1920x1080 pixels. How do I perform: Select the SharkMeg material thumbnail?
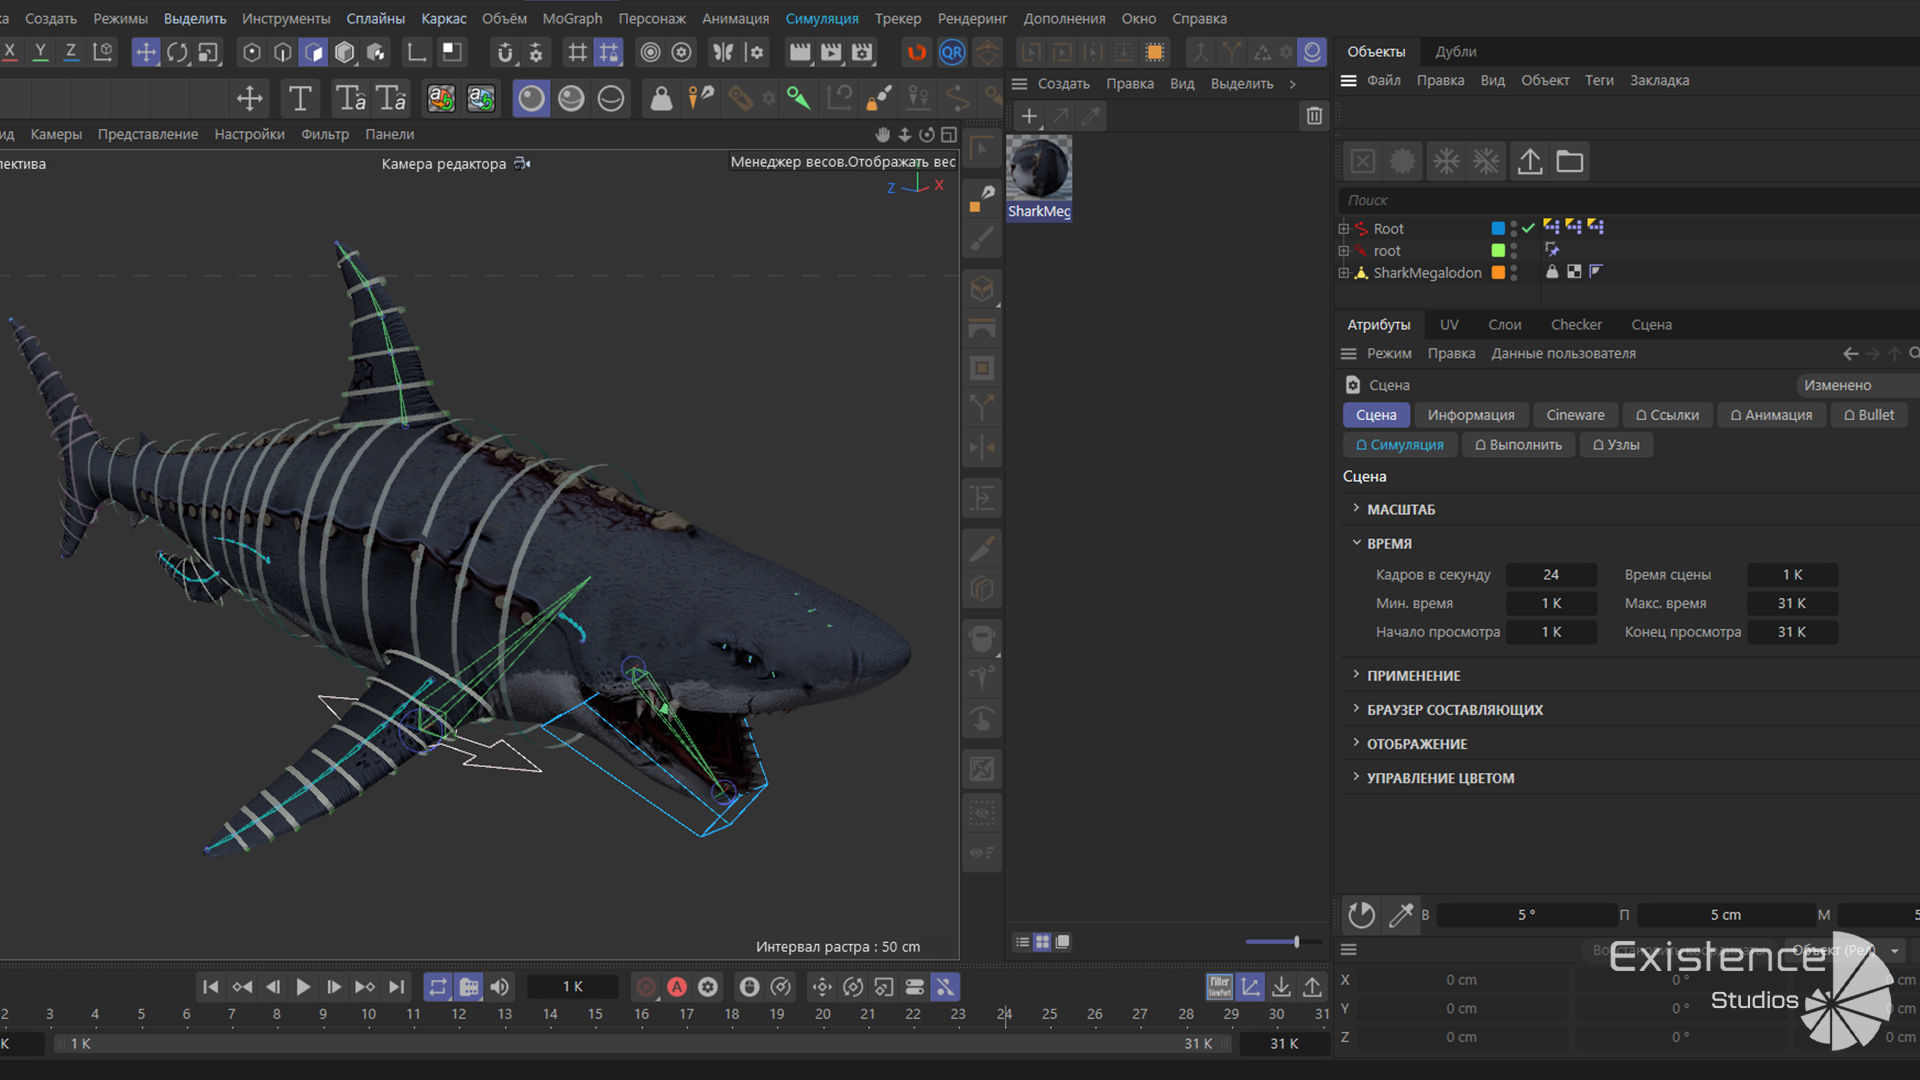coord(1039,178)
